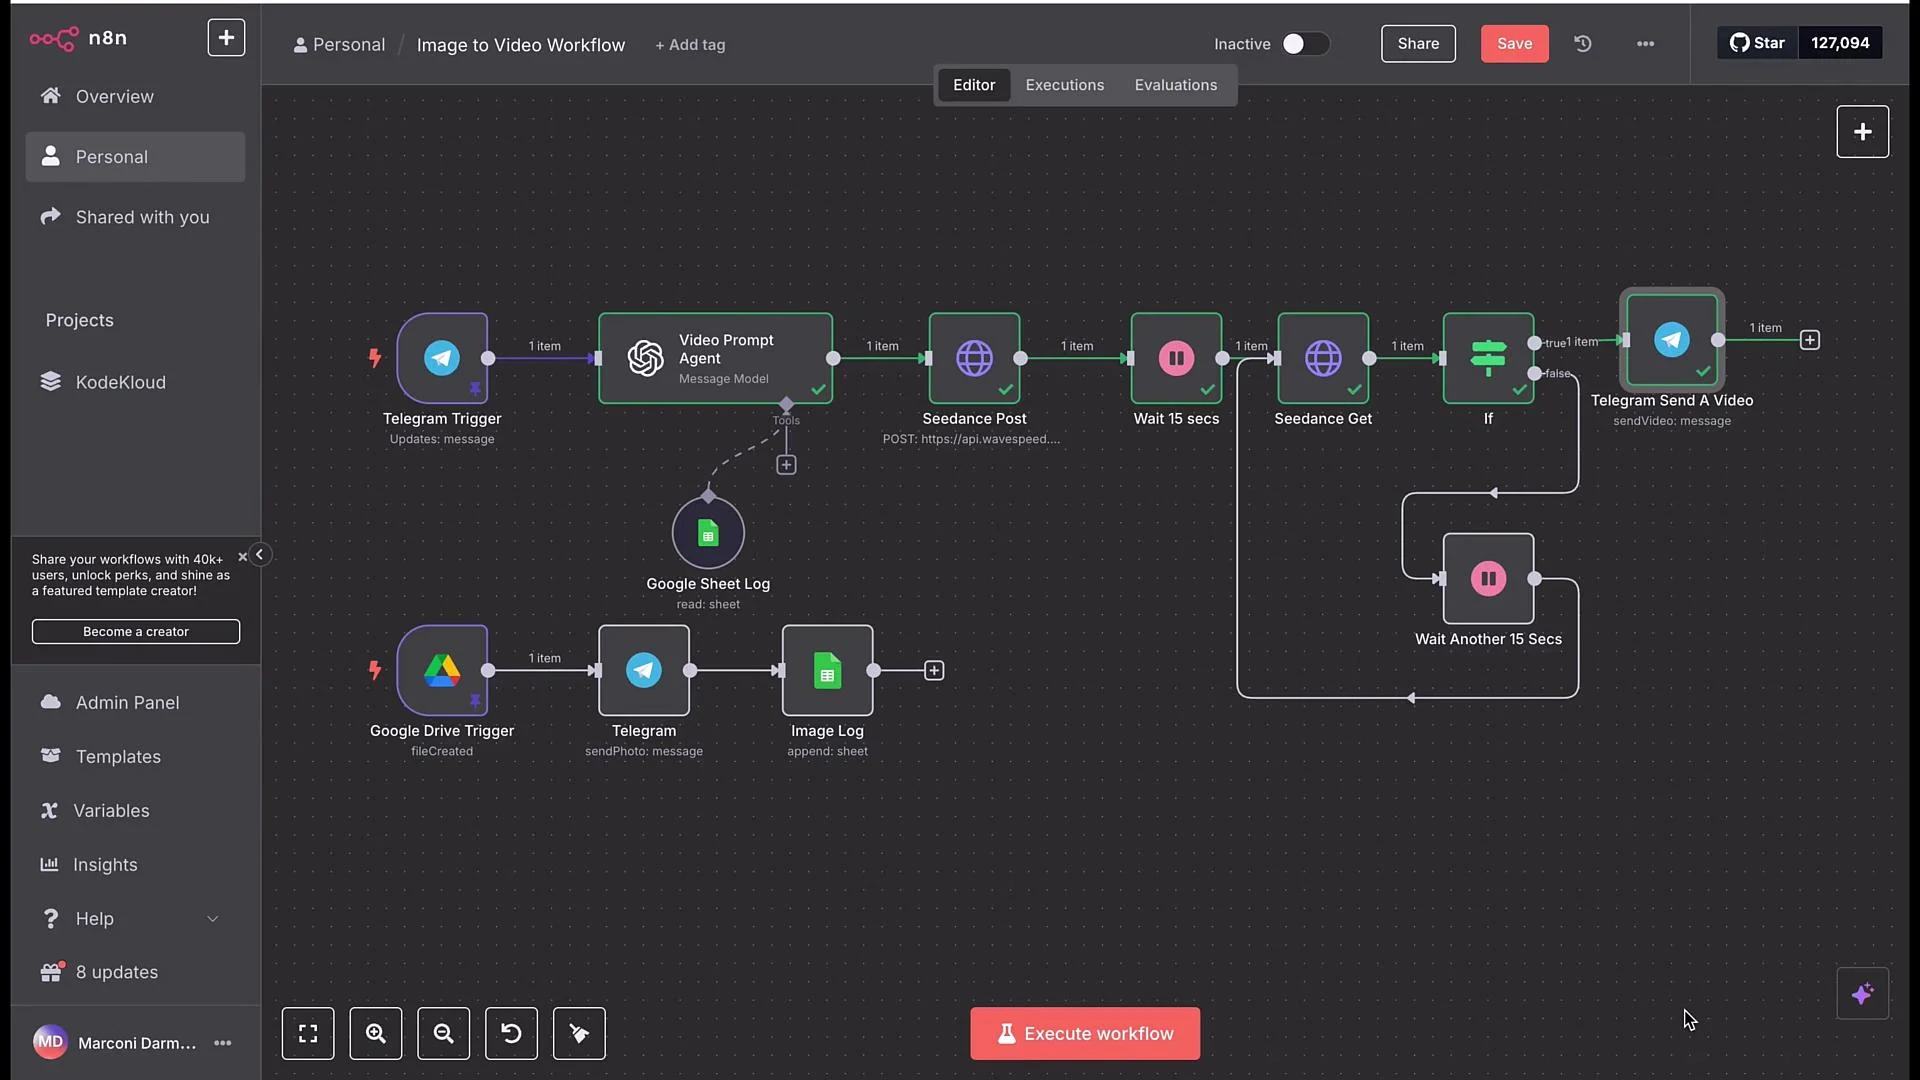Reset the canvas zoom

coord(511,1033)
